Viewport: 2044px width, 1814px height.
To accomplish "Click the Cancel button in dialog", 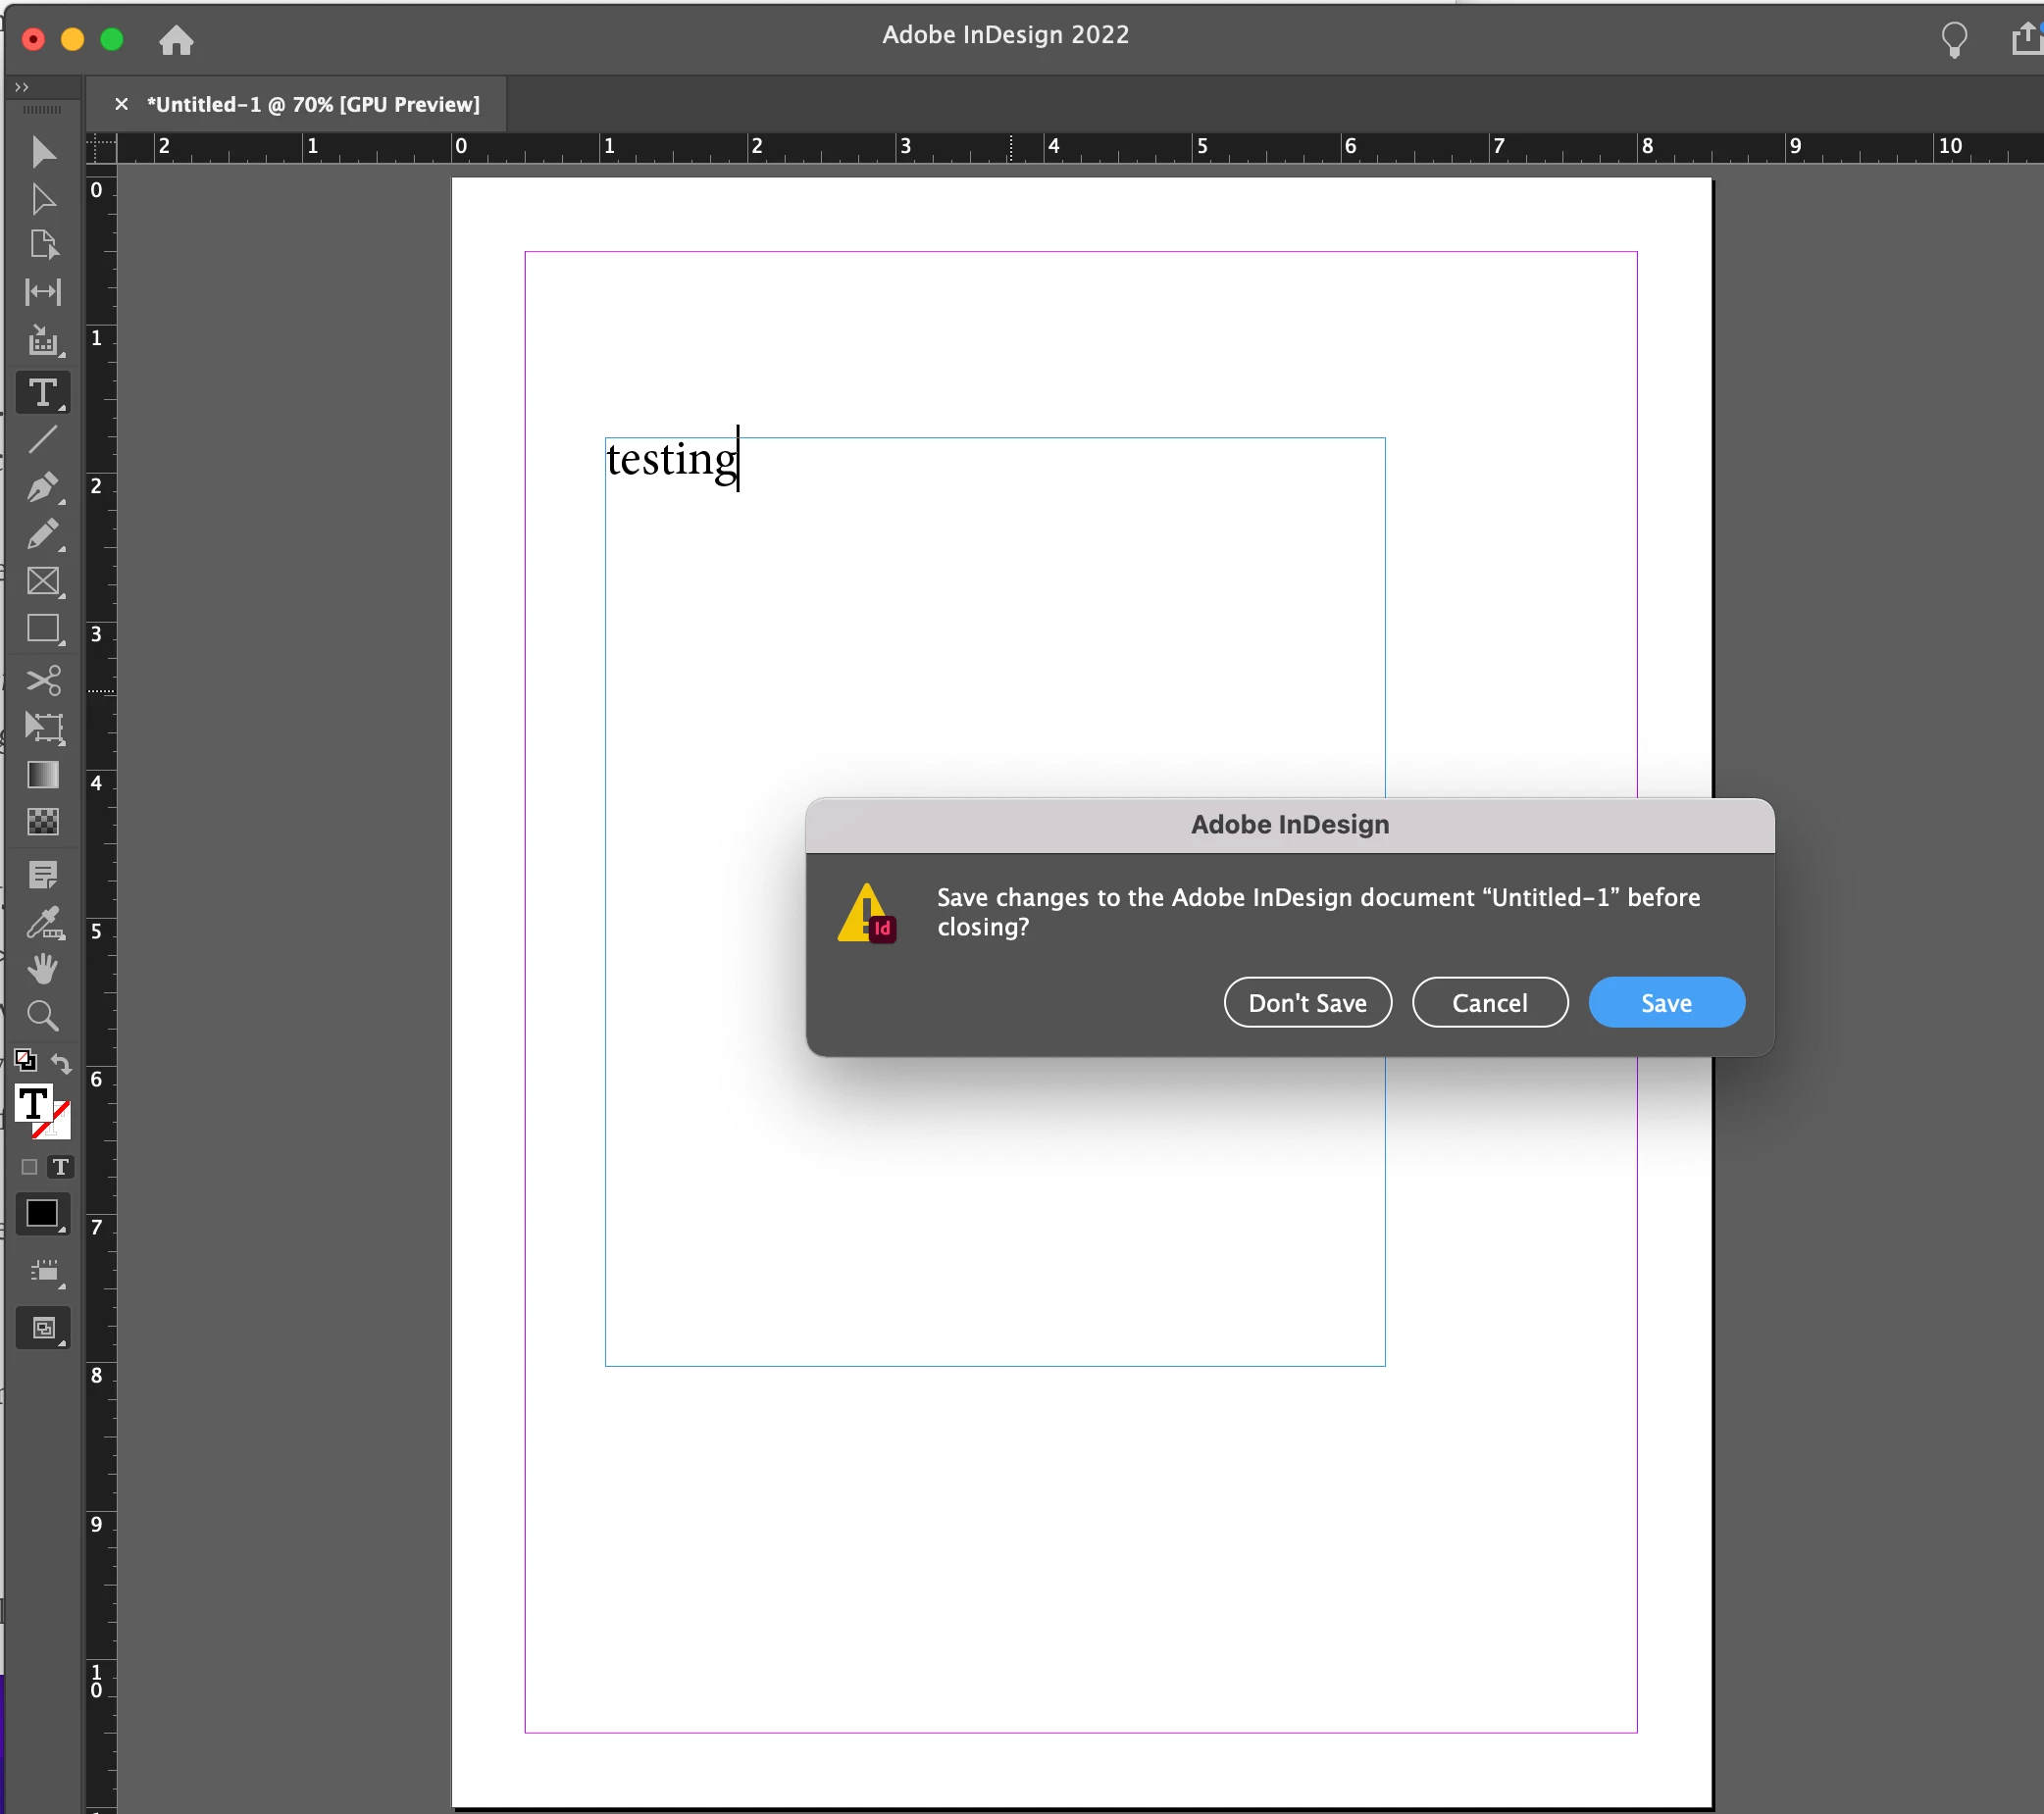I will click(x=1489, y=1003).
